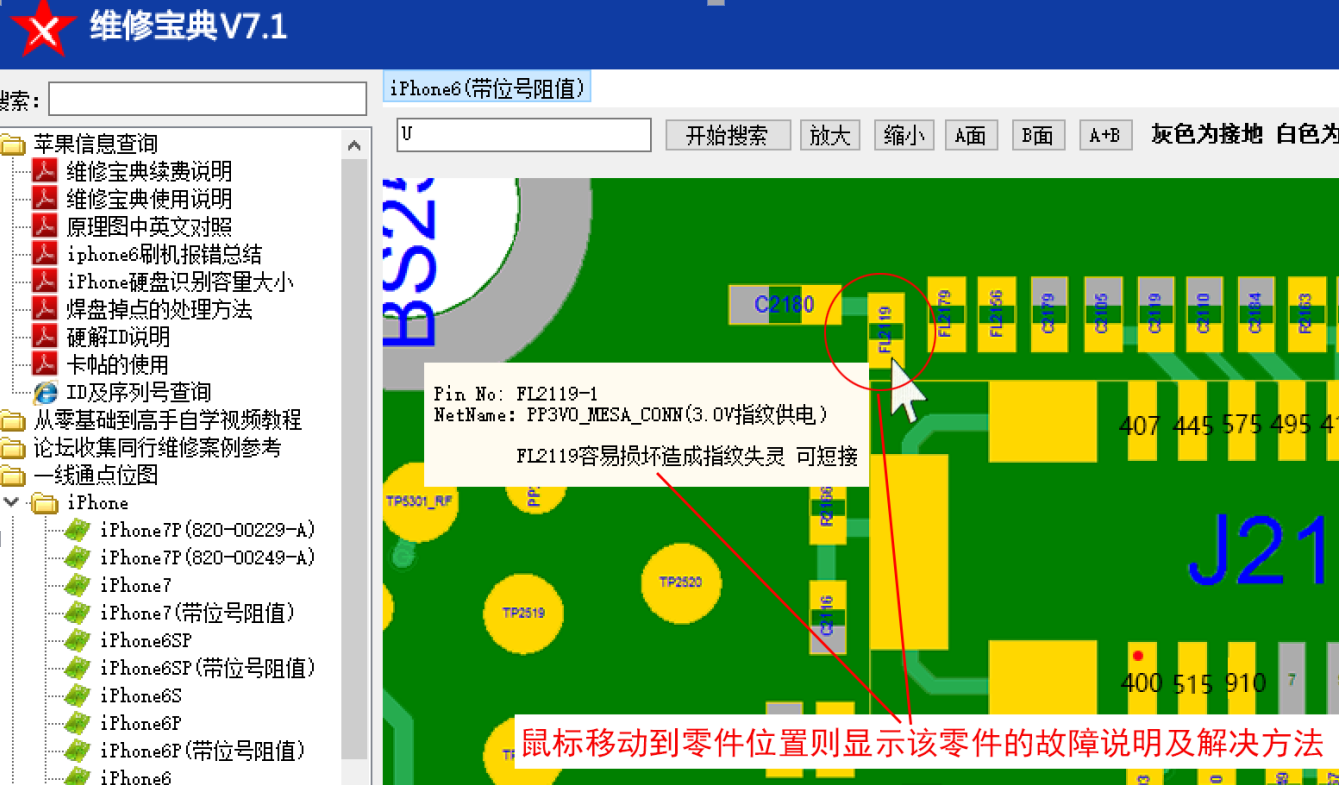The image size is (1339, 785).
Task: Click board icon for iPhone6P(带位号阻值)
Action: point(78,751)
